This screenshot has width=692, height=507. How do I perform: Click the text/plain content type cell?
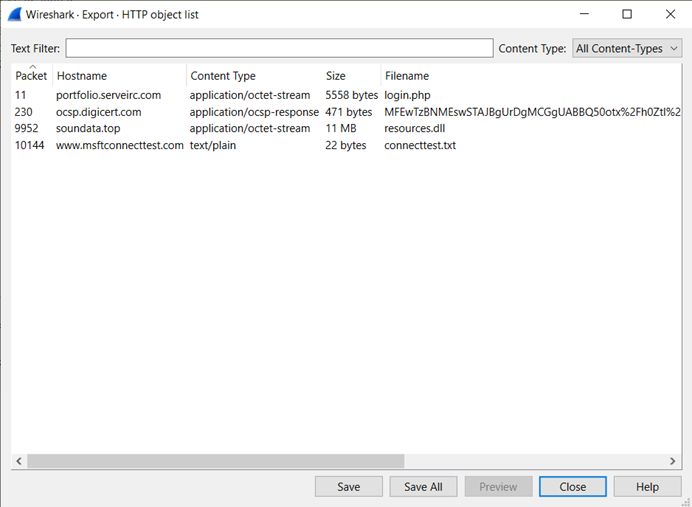click(x=213, y=145)
